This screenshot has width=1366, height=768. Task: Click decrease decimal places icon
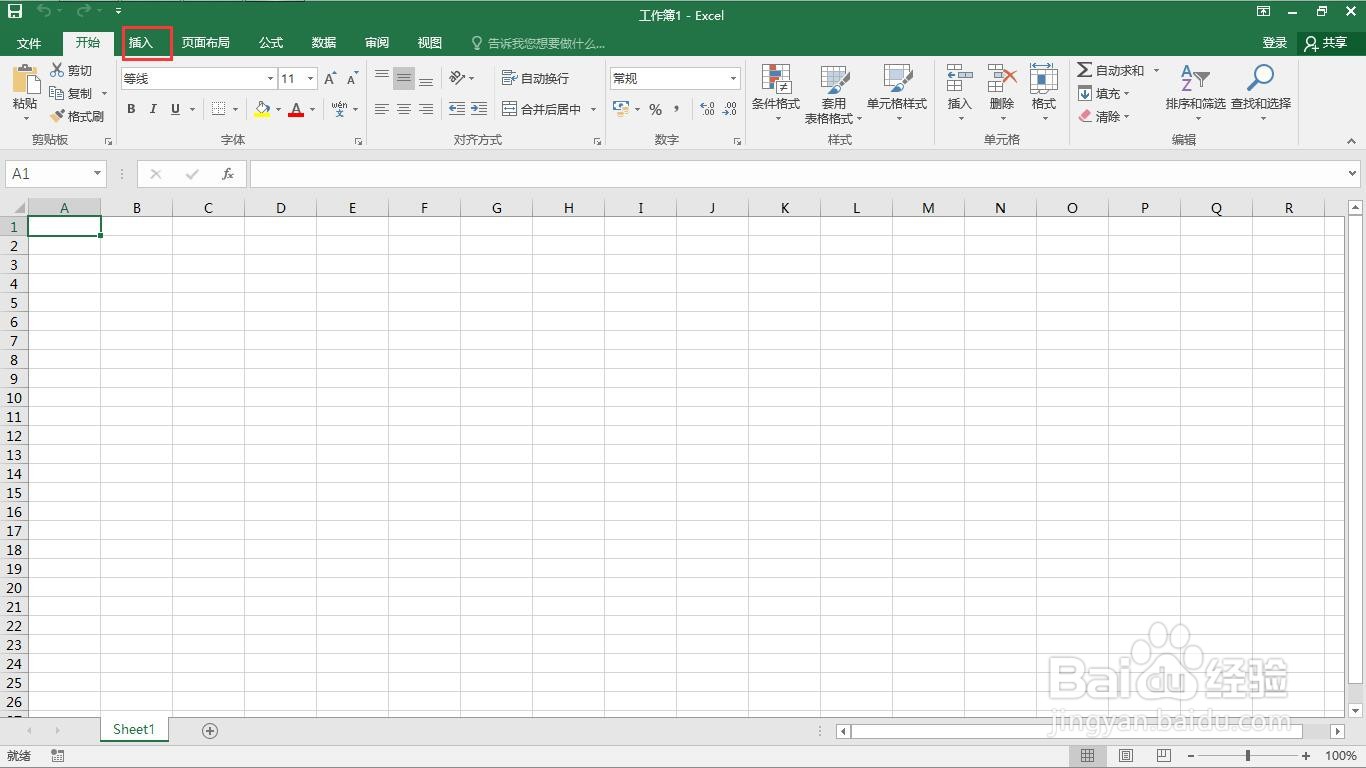tap(731, 109)
